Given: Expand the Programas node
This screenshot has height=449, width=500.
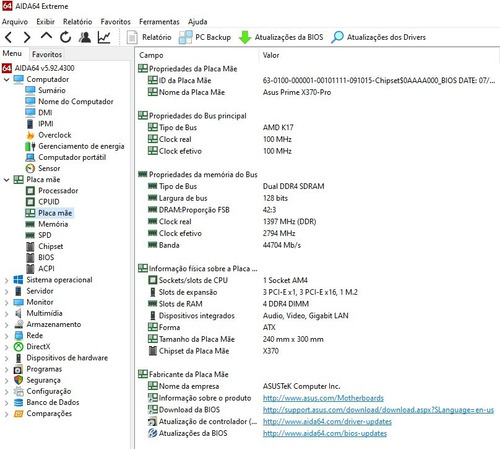Looking at the screenshot, I should [x=6, y=370].
